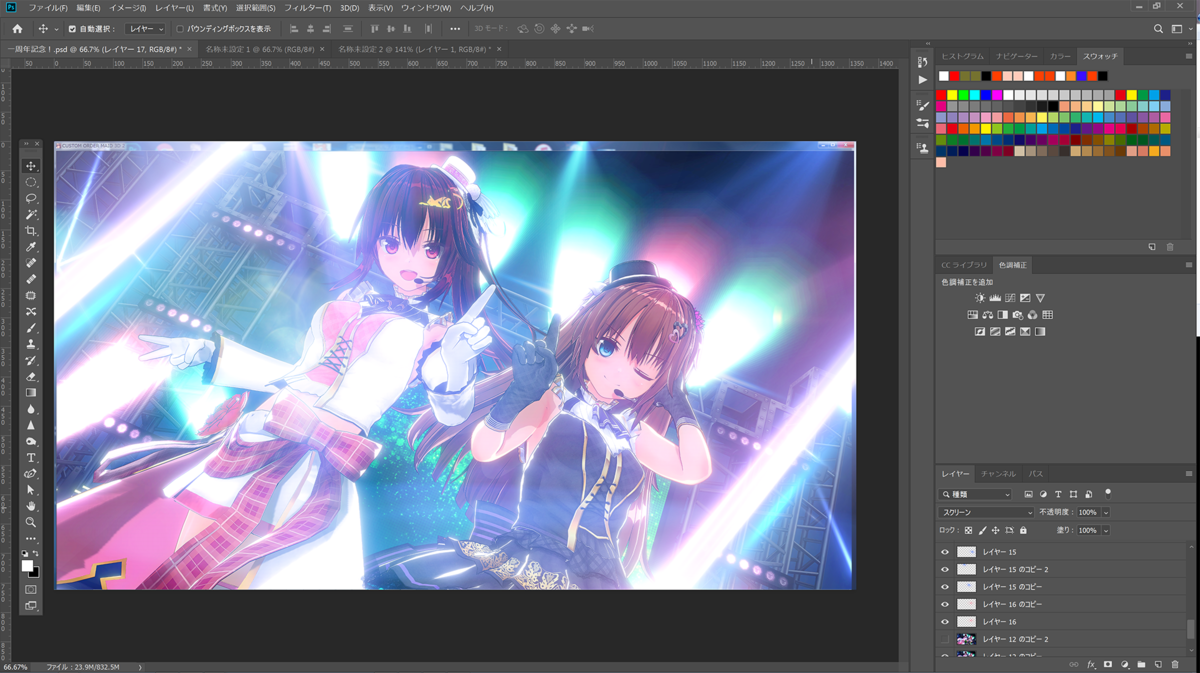The image size is (1200, 673).
Task: Hide レイヤー 15 のコピー eye icon
Action: coord(945,587)
